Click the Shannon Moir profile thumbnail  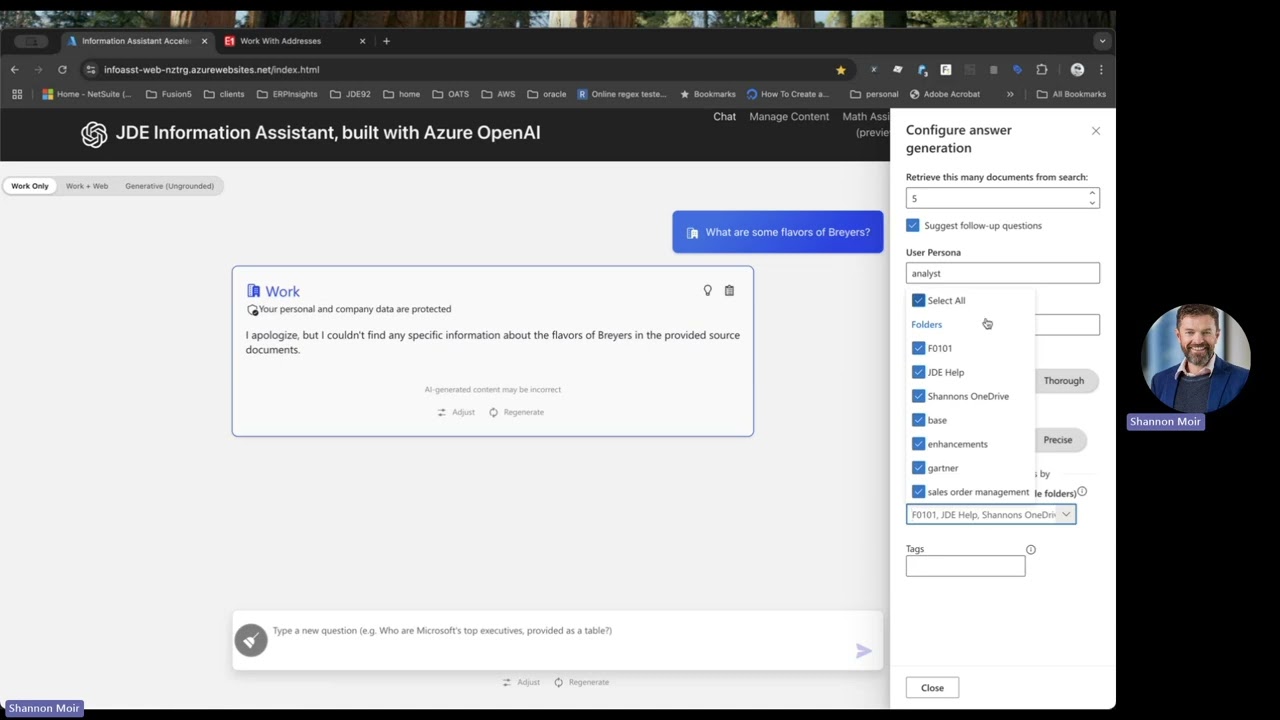click(1196, 359)
